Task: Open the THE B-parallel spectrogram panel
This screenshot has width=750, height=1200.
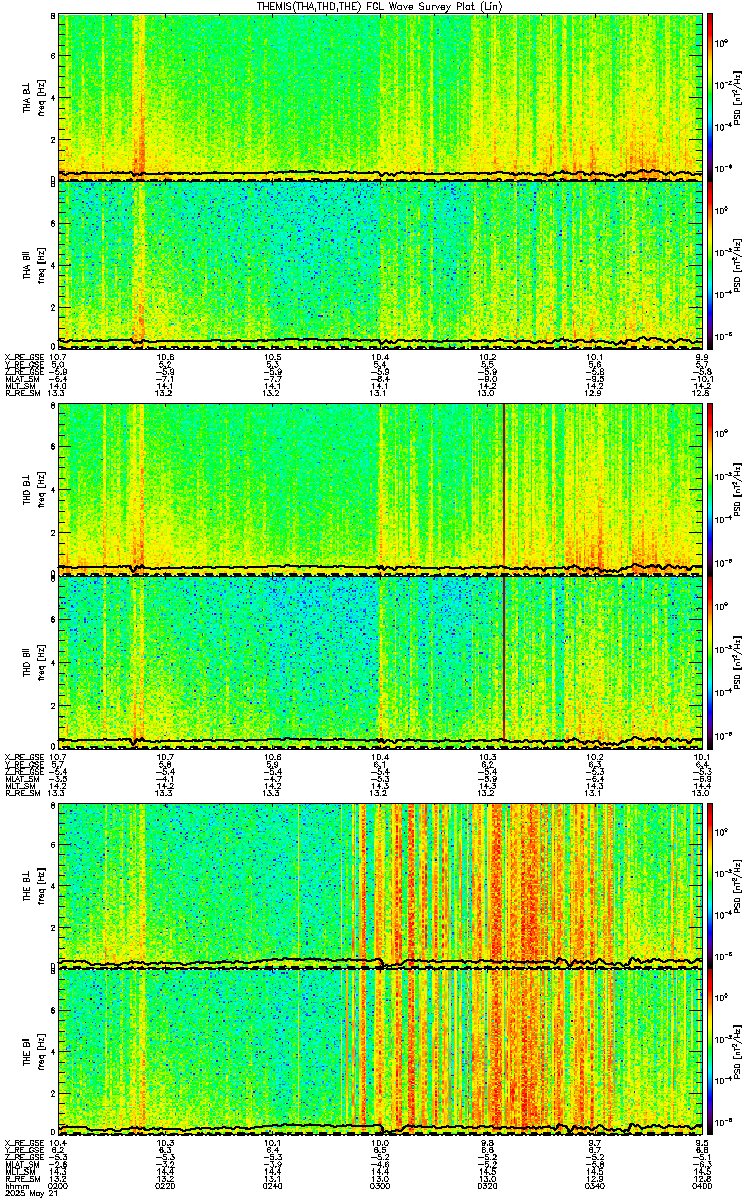Action: tap(381, 1051)
